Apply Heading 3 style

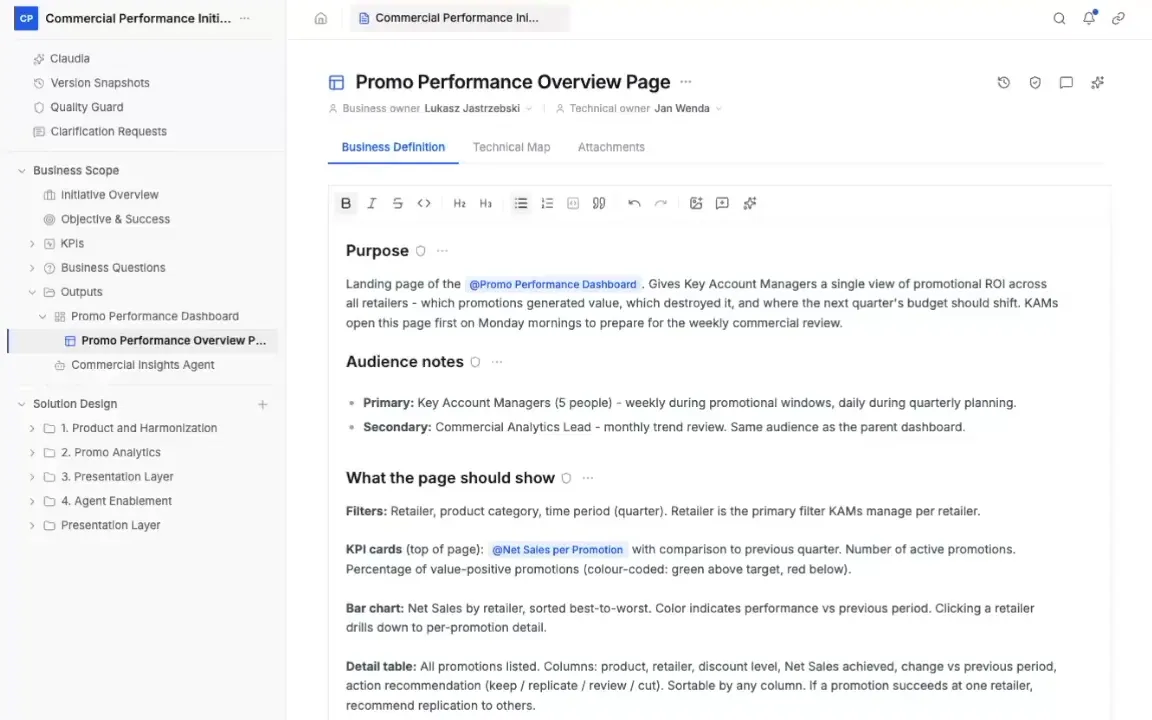pyautogui.click(x=486, y=204)
